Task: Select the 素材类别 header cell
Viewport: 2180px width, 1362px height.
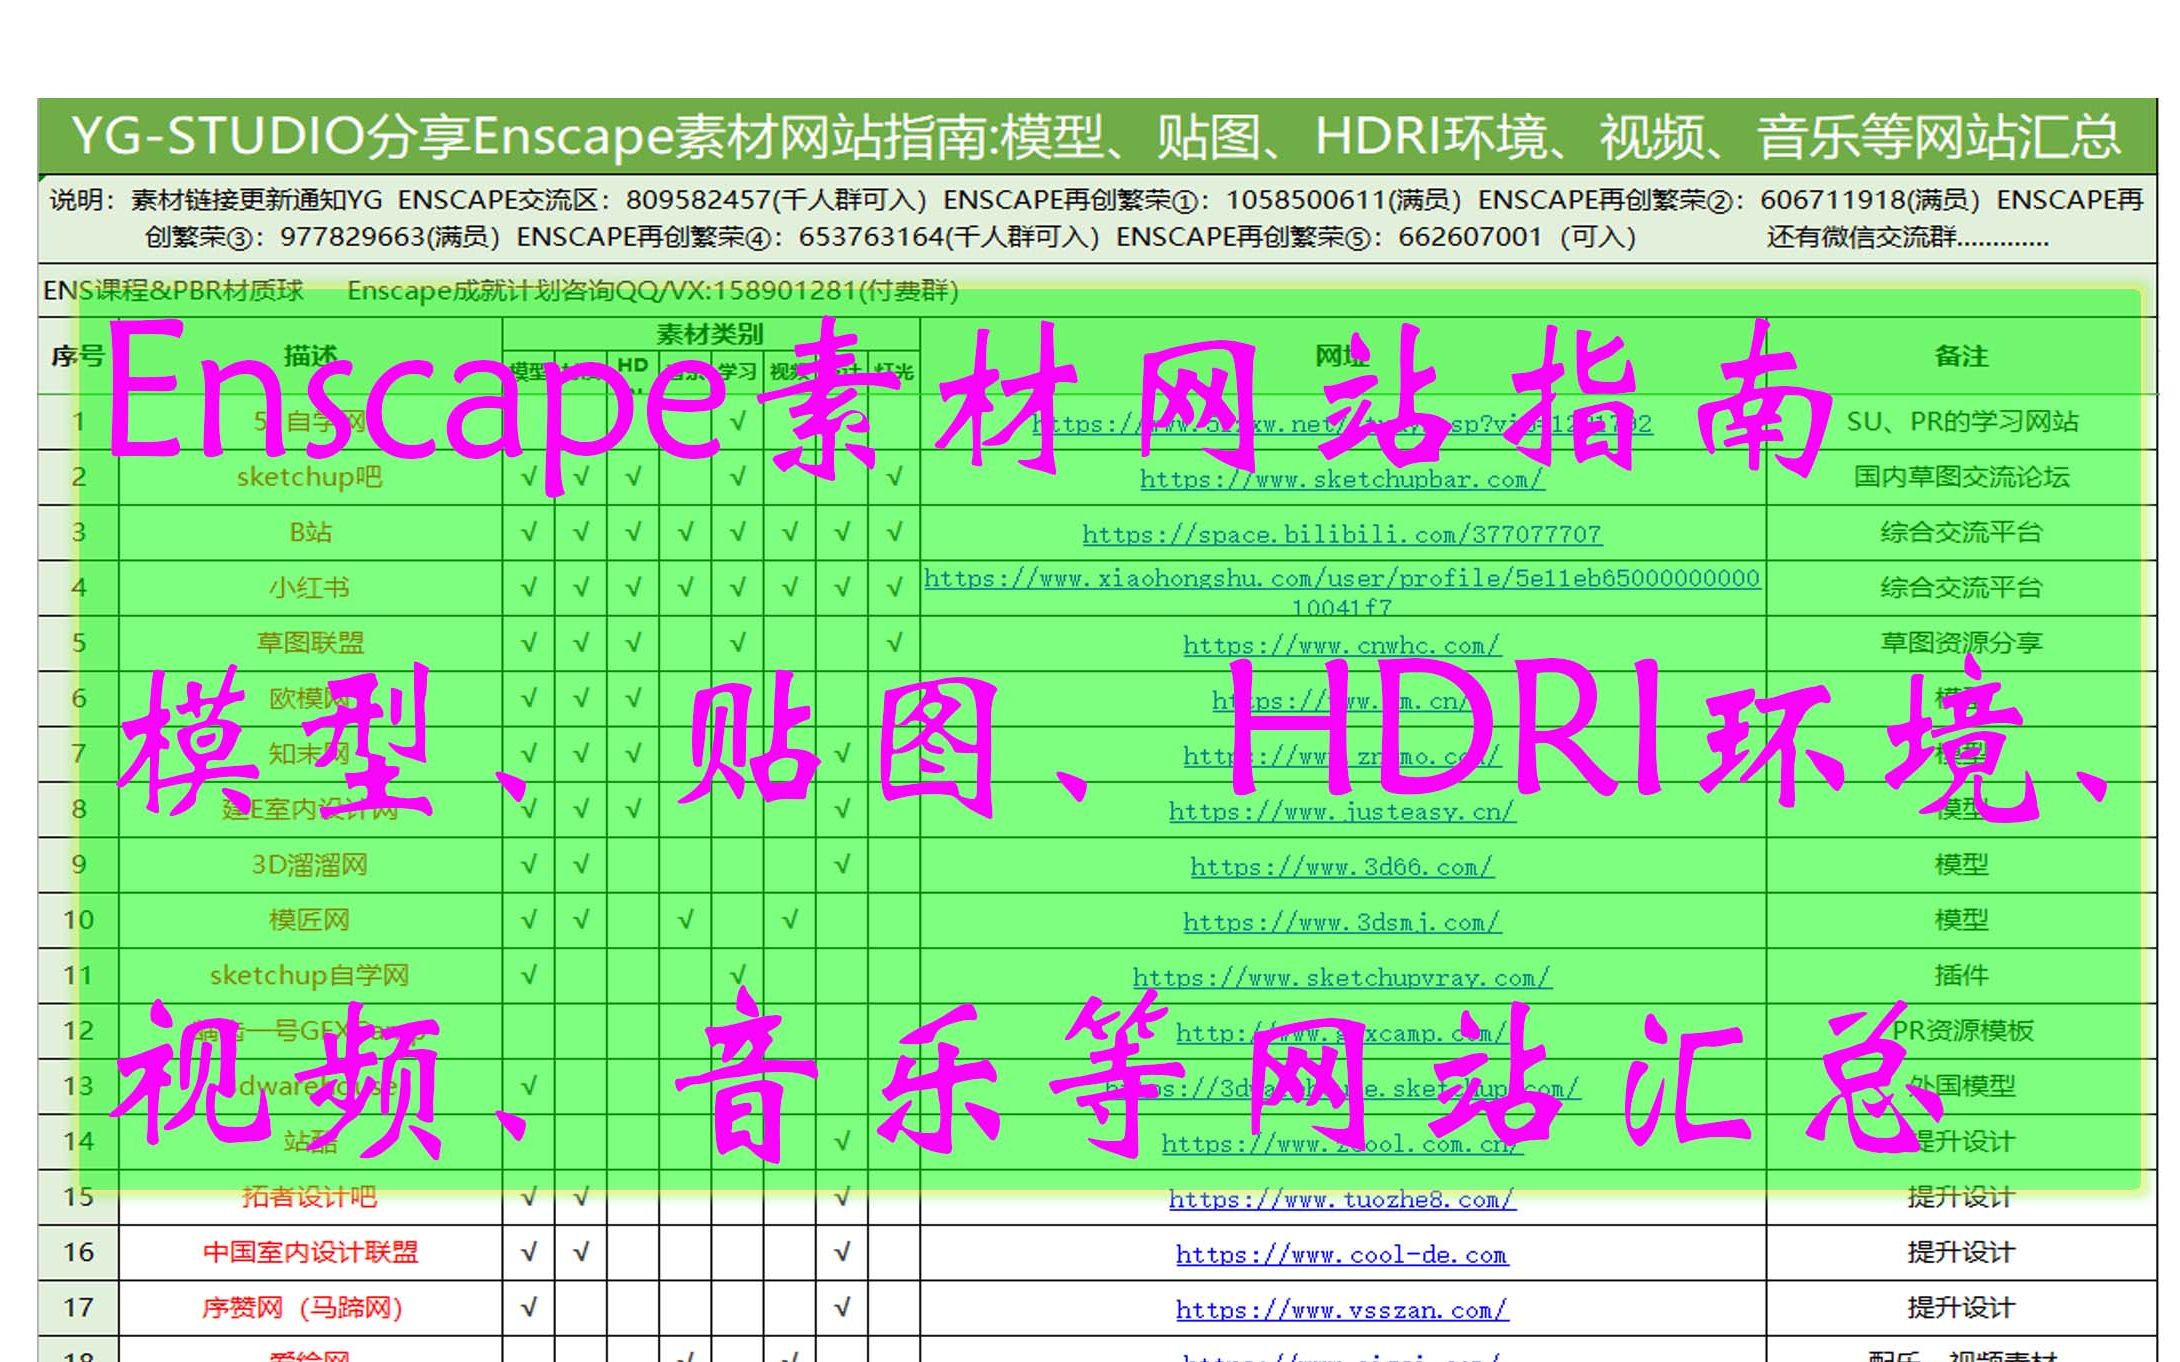Action: [x=710, y=334]
